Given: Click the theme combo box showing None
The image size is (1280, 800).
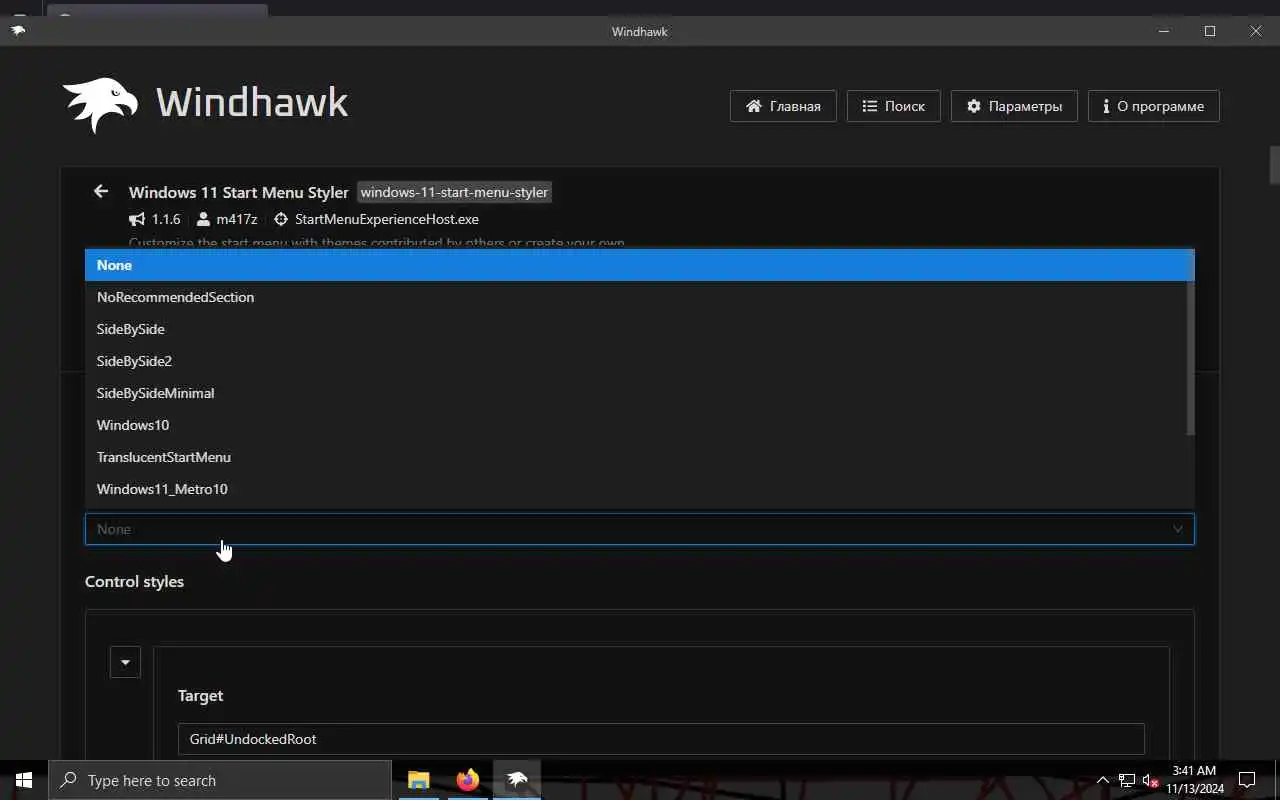Looking at the screenshot, I should [x=639, y=529].
